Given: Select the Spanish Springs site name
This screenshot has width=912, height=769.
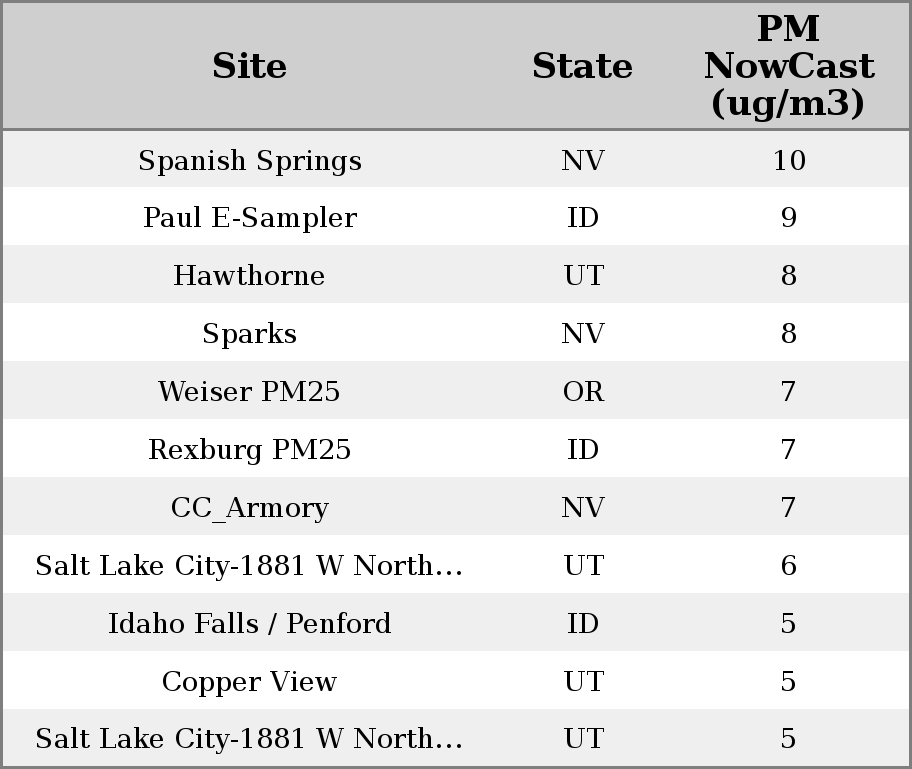Looking at the screenshot, I should [249, 161].
